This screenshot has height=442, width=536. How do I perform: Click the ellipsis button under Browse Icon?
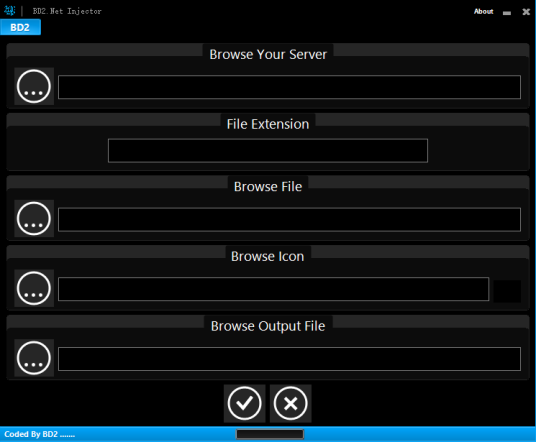tap(34, 288)
